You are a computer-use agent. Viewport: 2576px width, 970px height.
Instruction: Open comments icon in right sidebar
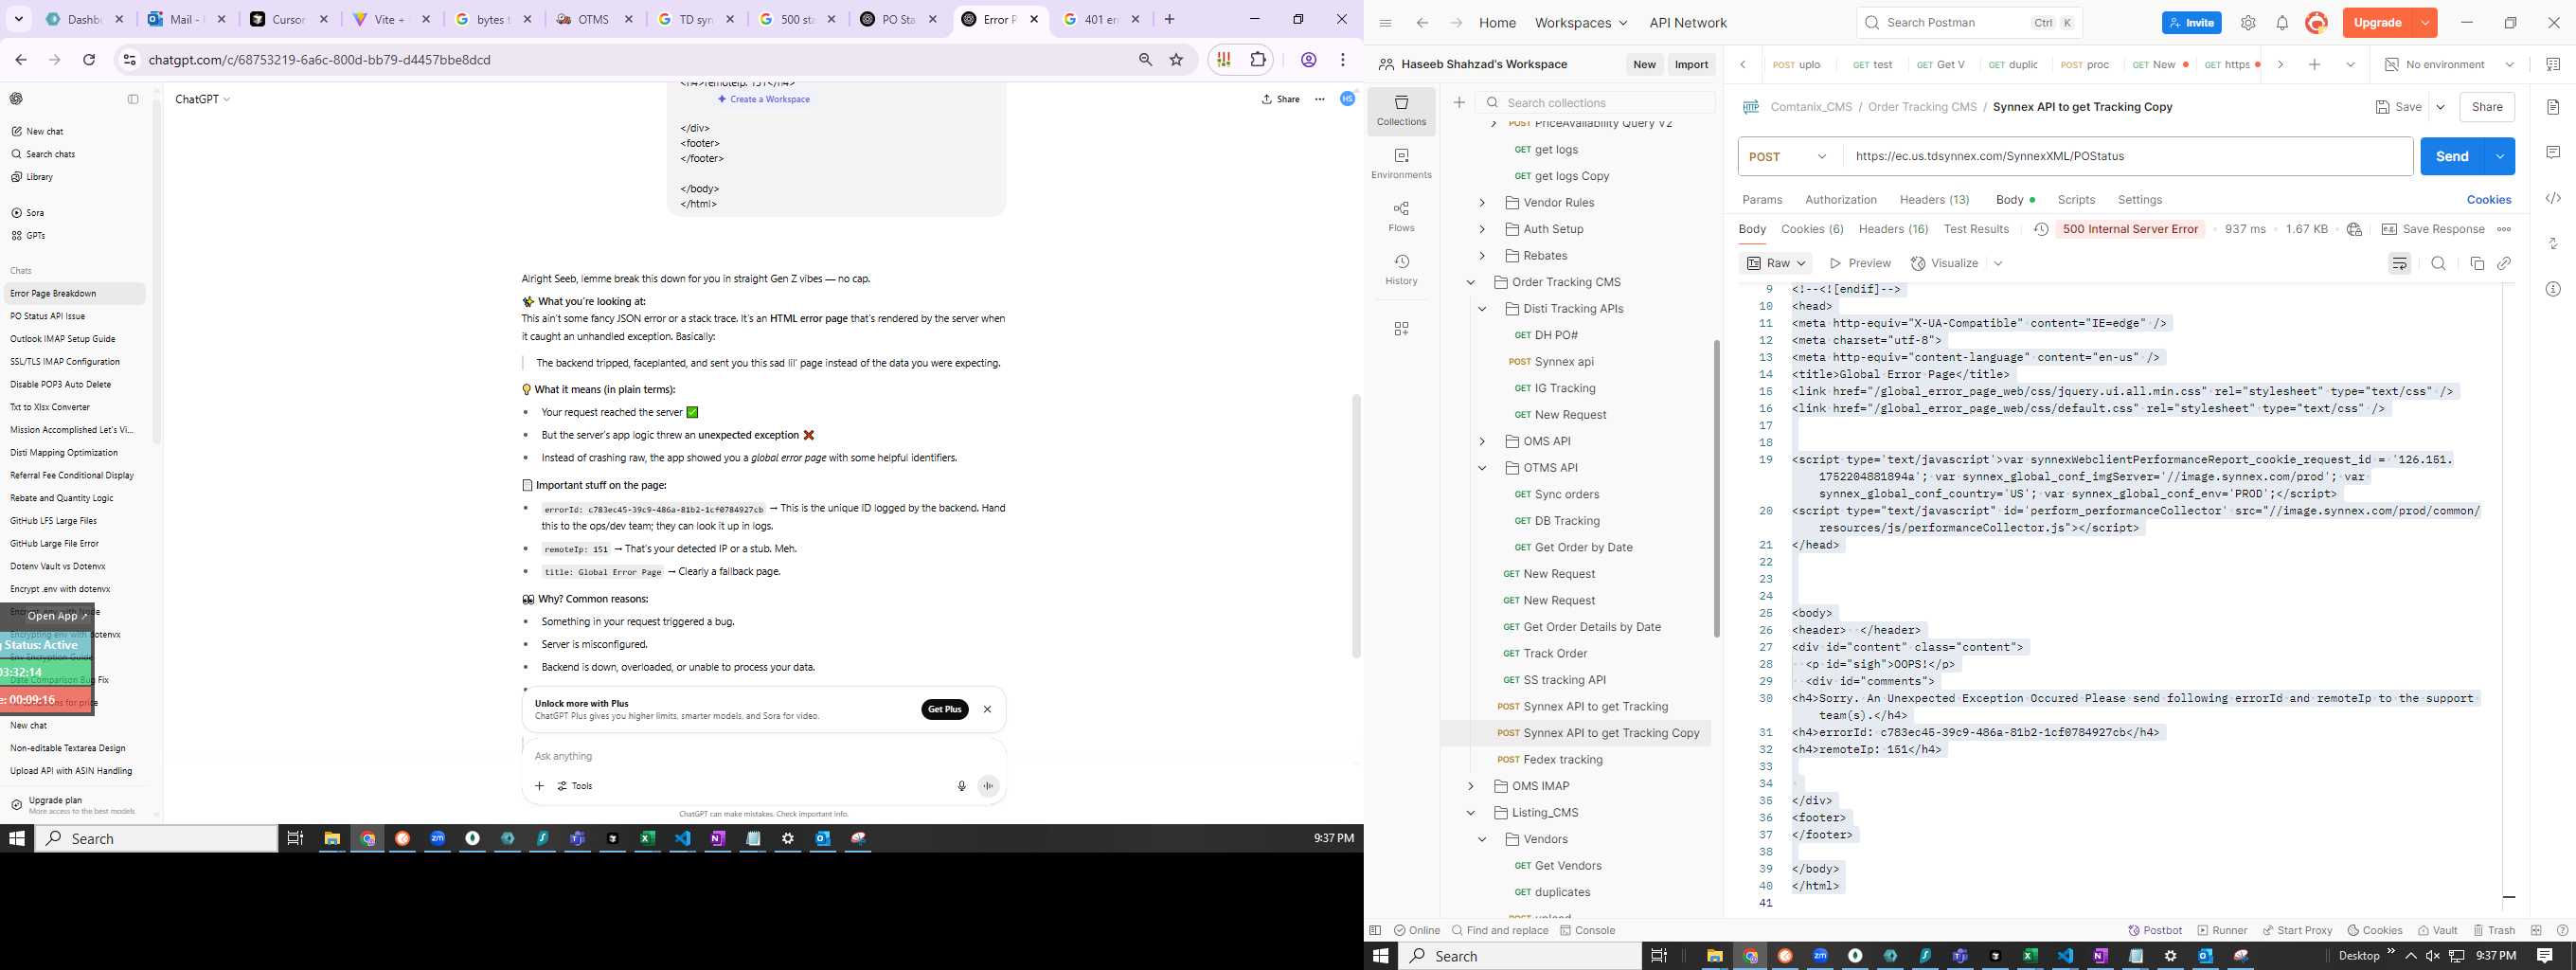2553,152
